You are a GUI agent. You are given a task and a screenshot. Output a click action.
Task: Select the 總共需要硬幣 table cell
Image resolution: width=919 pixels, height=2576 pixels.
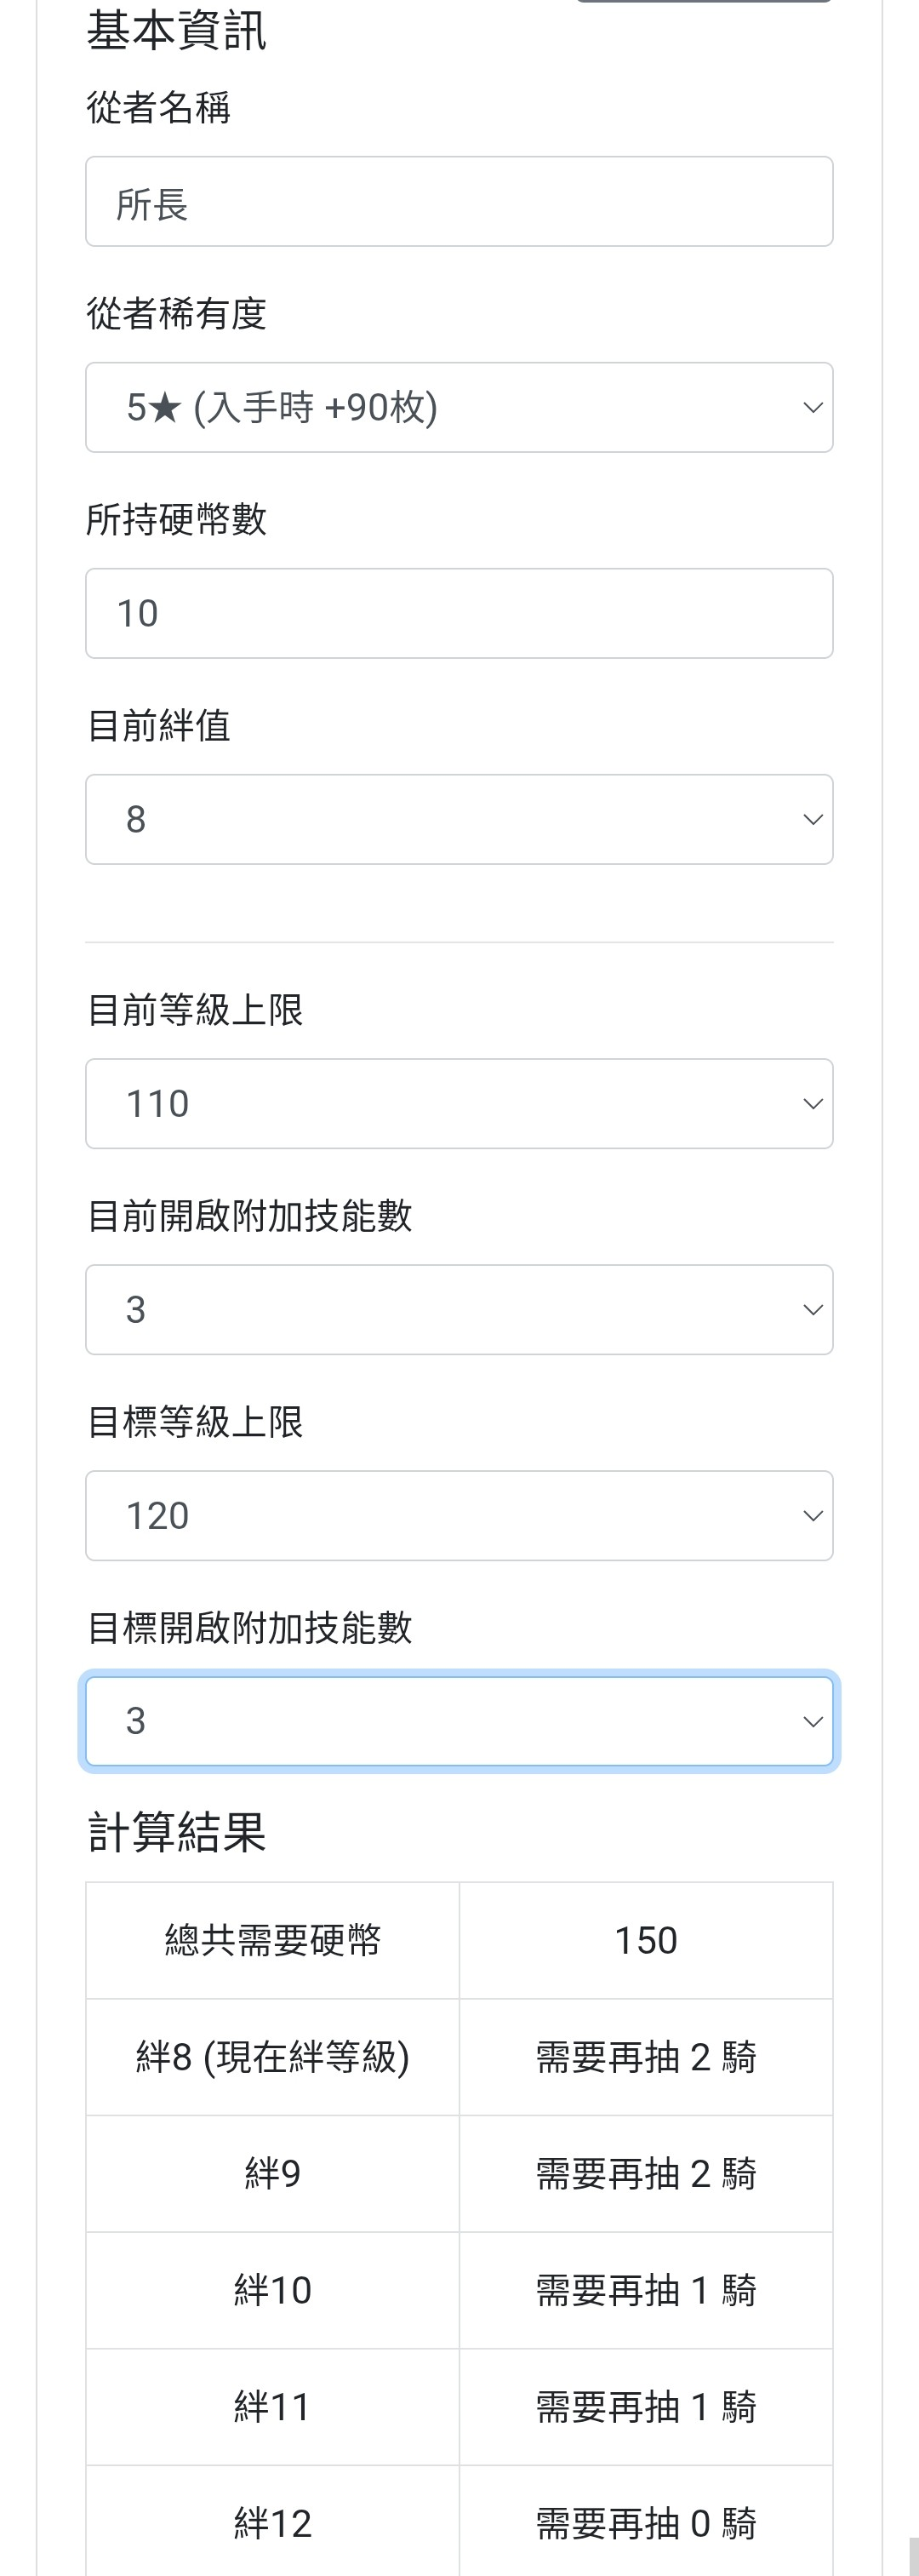[272, 1941]
